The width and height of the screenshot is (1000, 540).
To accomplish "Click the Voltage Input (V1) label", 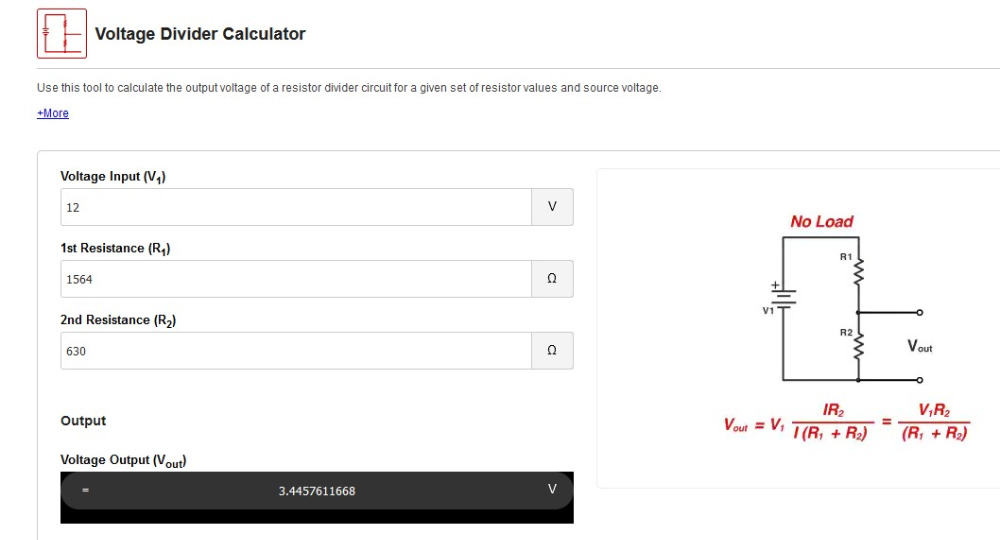I will [113, 177].
